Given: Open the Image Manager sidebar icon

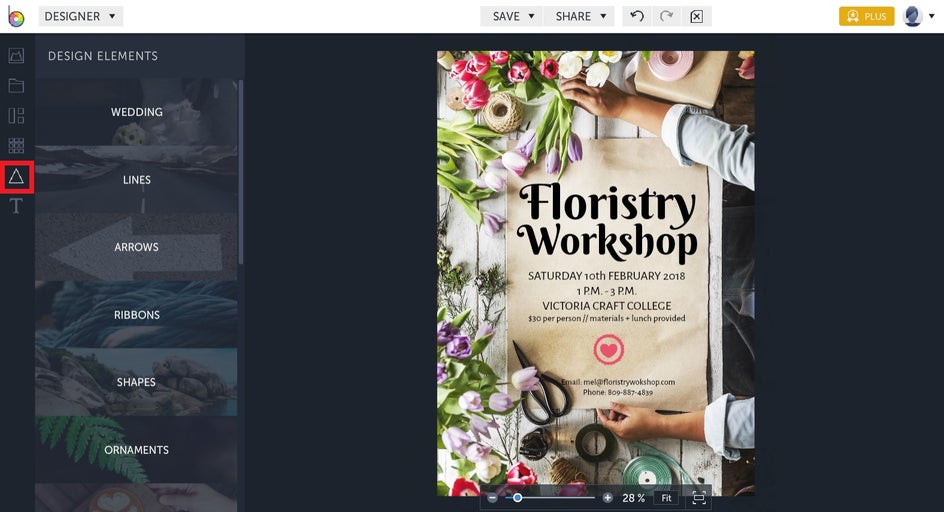Looking at the screenshot, I should pyautogui.click(x=16, y=56).
